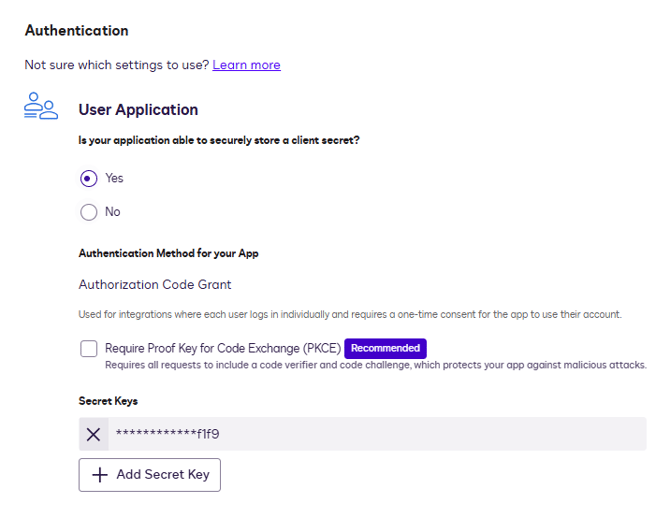
Task: Delete secret key ending in f1f9 with X
Action: point(93,434)
